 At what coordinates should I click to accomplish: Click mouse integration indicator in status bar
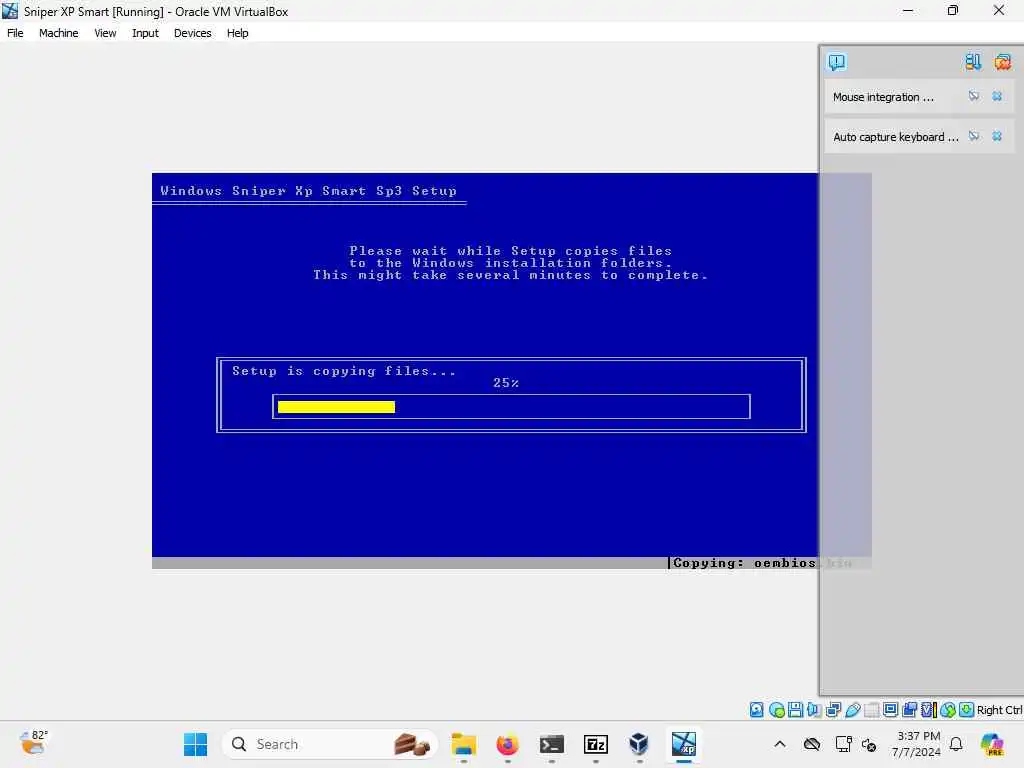point(948,710)
